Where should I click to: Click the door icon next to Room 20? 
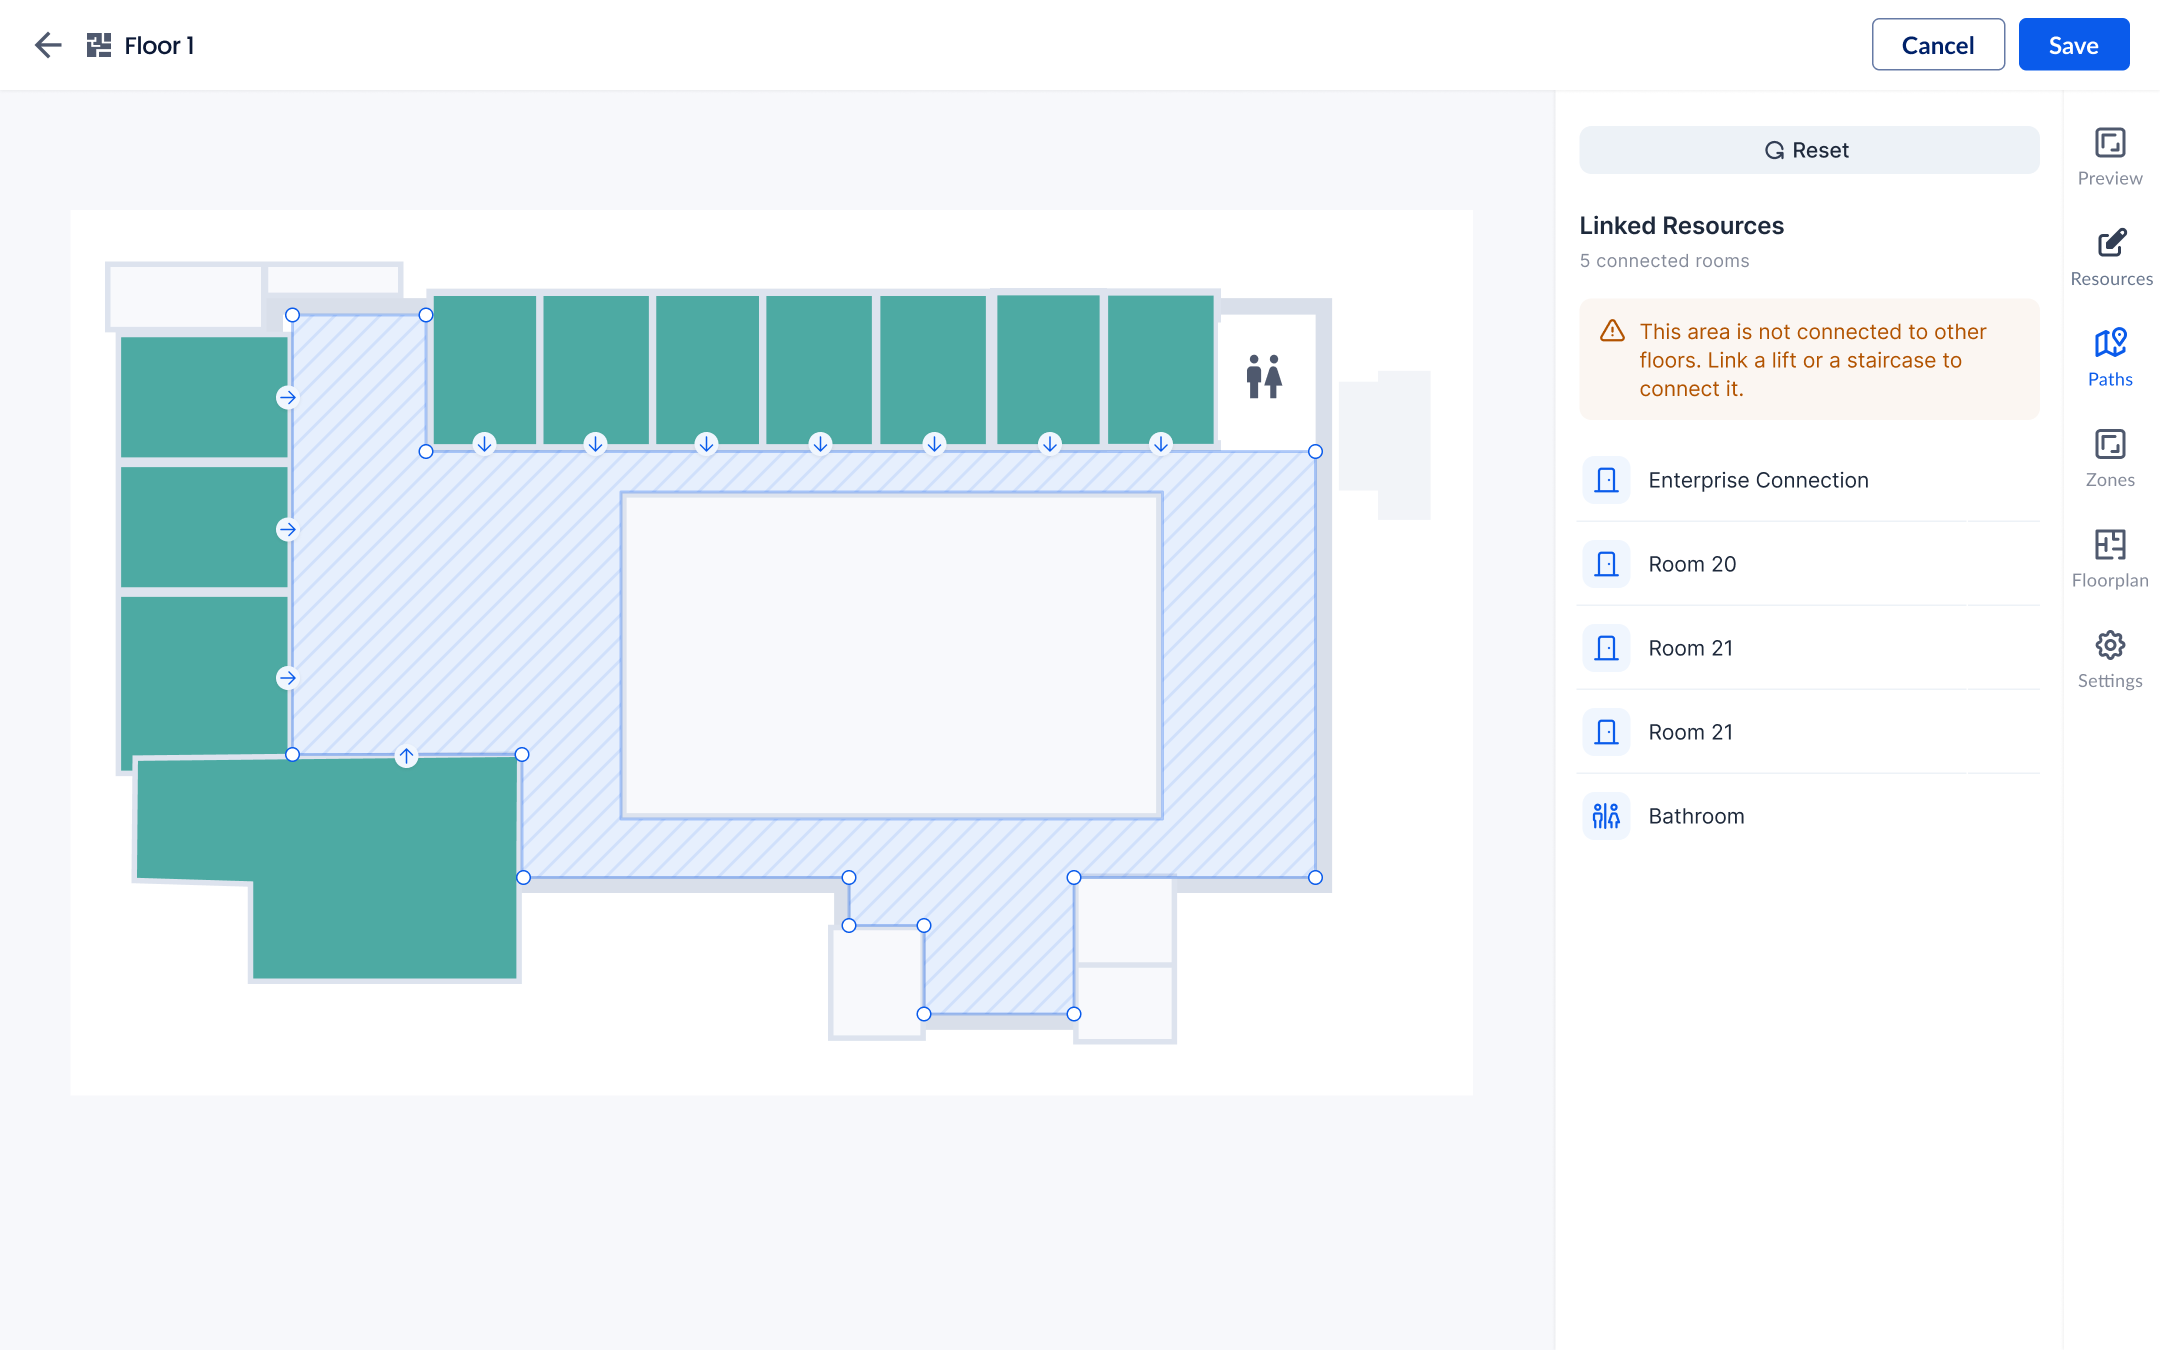(1606, 563)
